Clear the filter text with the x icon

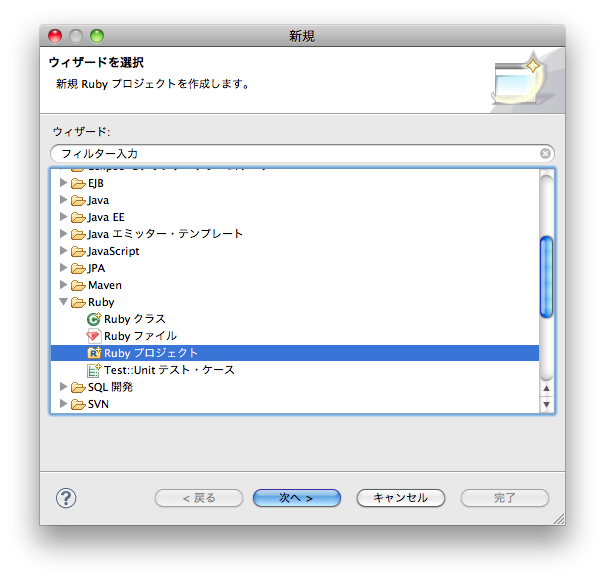pyautogui.click(x=545, y=154)
